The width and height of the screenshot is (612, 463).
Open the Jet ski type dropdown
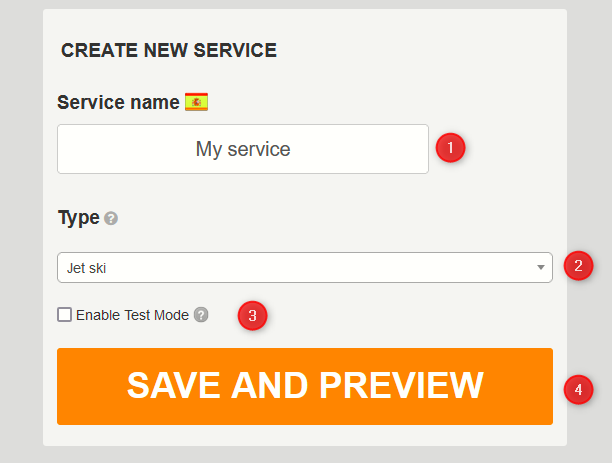[x=305, y=267]
